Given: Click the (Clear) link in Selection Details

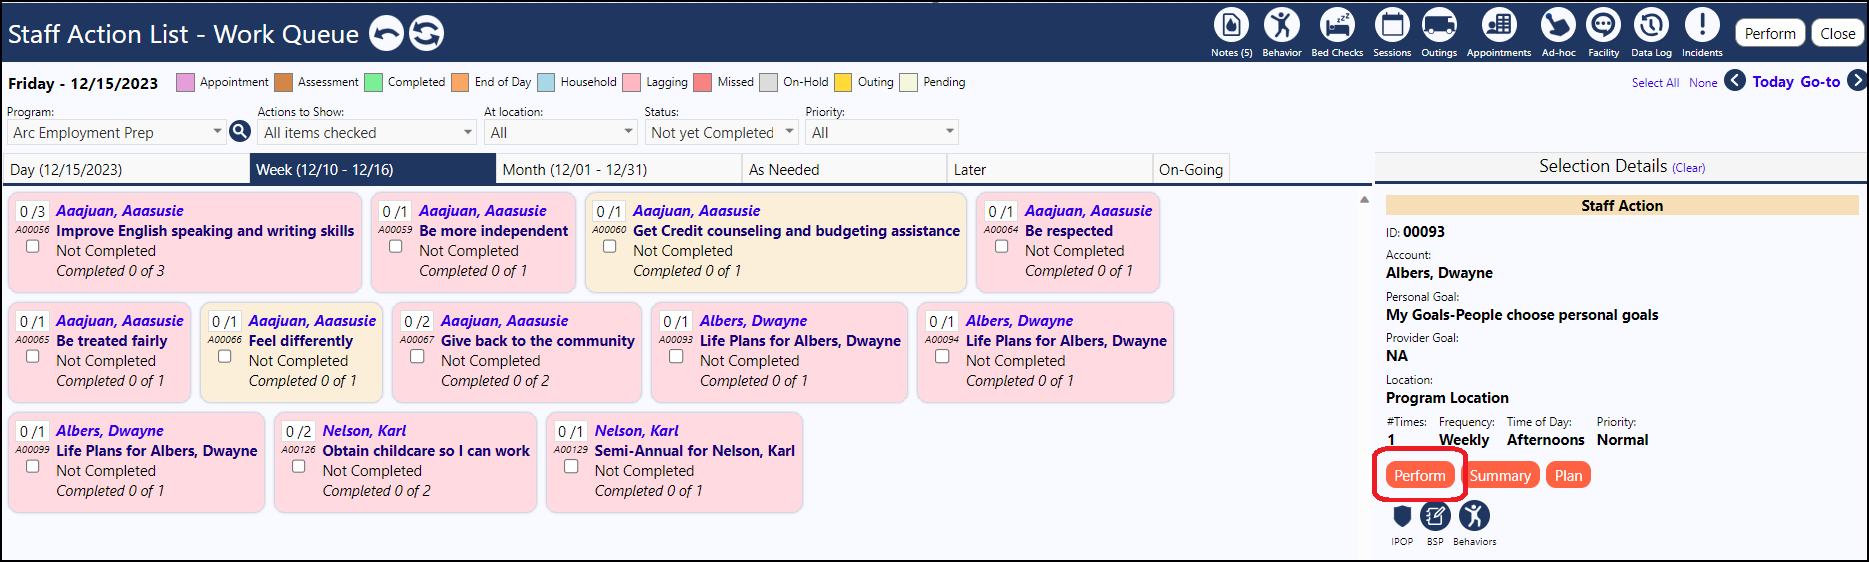Looking at the screenshot, I should (x=1689, y=168).
